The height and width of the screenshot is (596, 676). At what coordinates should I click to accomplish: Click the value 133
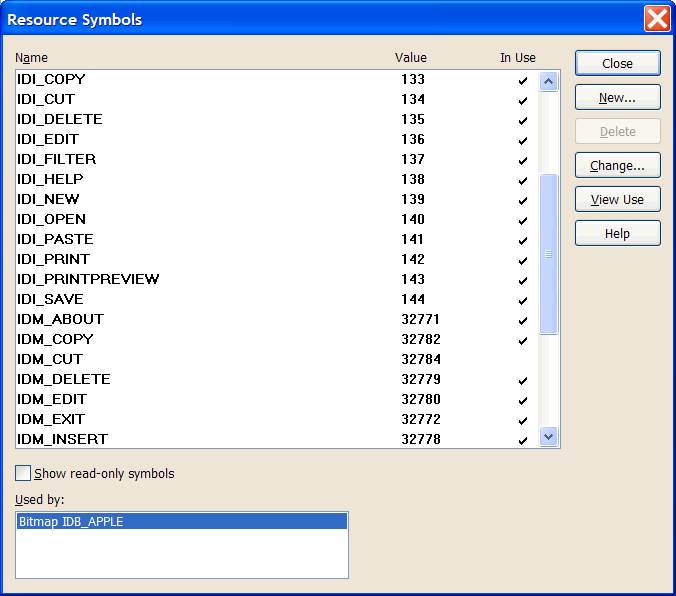click(x=413, y=79)
